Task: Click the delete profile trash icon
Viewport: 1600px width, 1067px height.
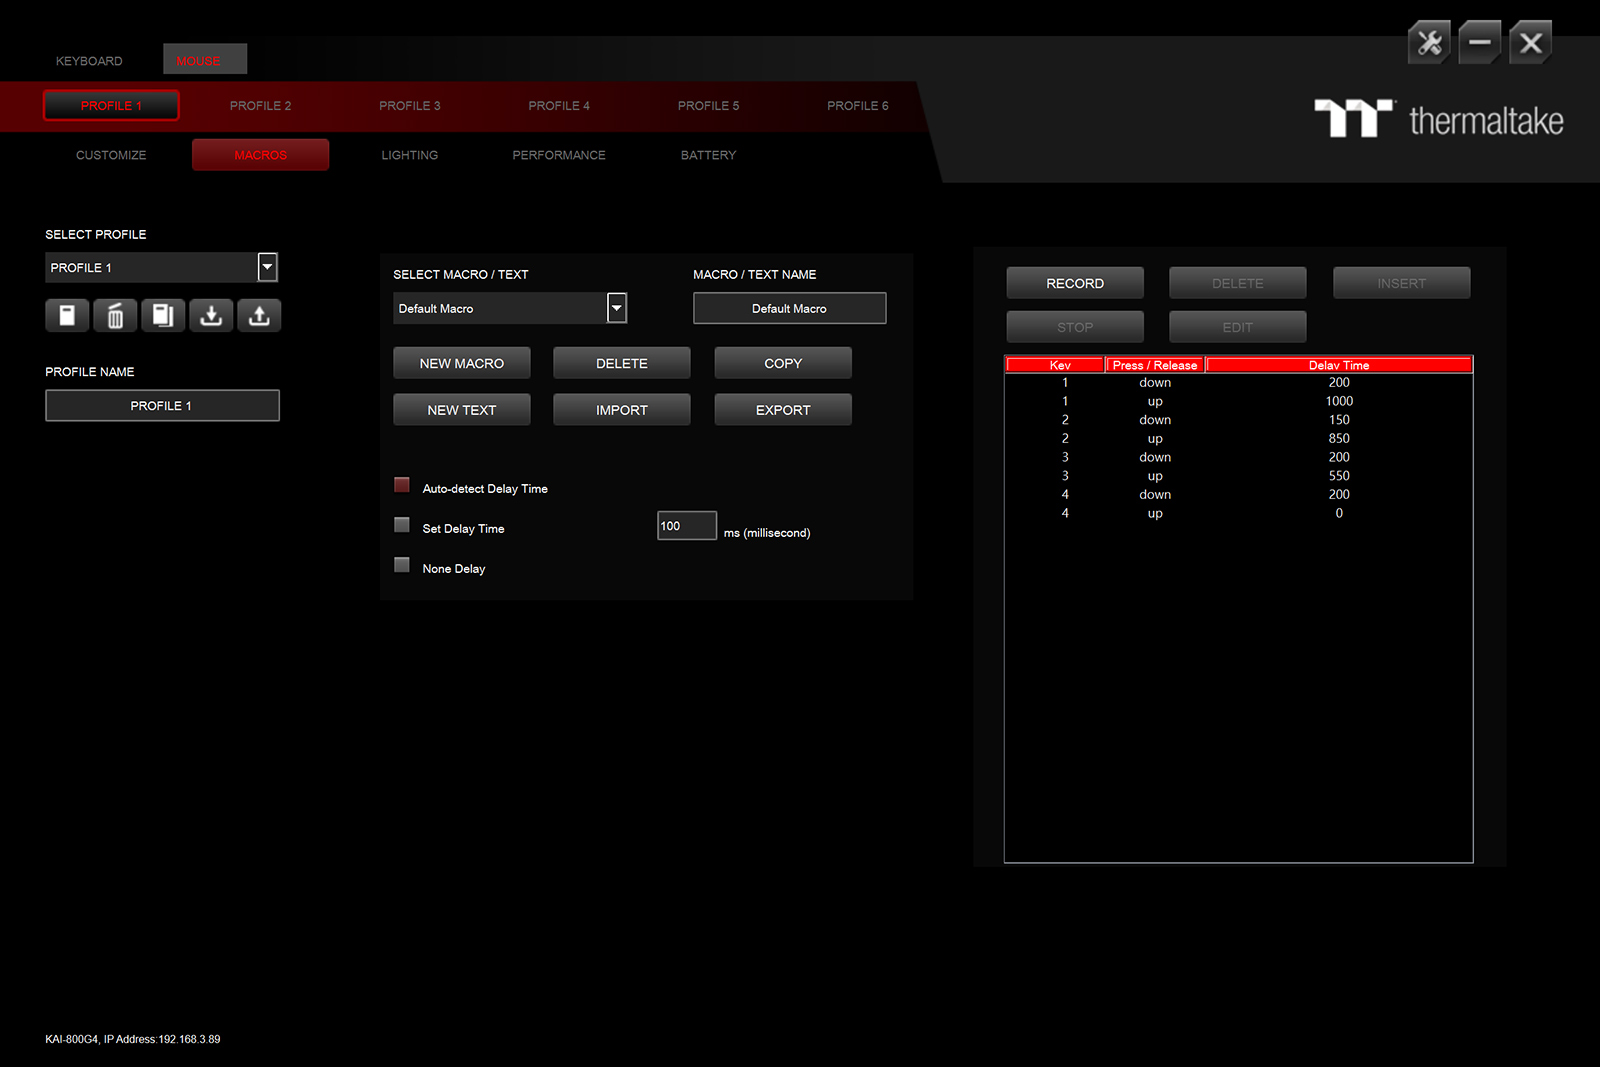Action: (115, 316)
